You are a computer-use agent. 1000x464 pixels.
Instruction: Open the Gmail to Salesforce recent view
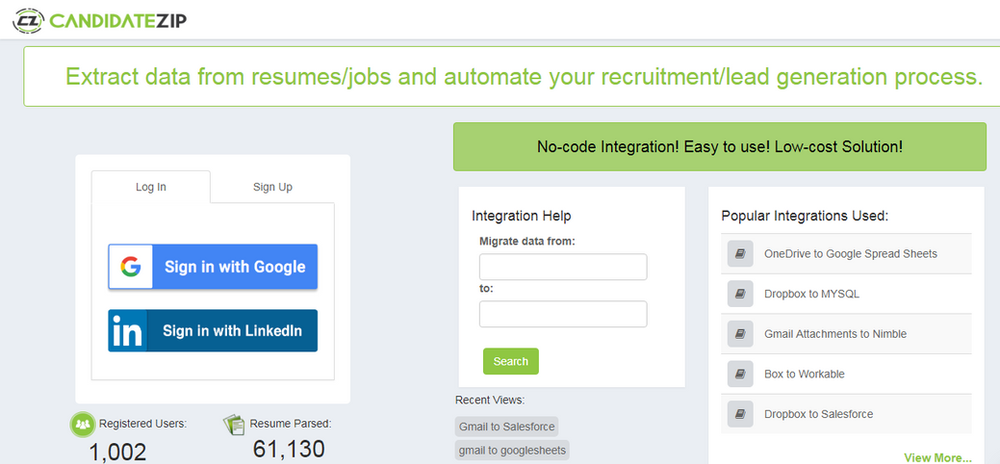[506, 427]
